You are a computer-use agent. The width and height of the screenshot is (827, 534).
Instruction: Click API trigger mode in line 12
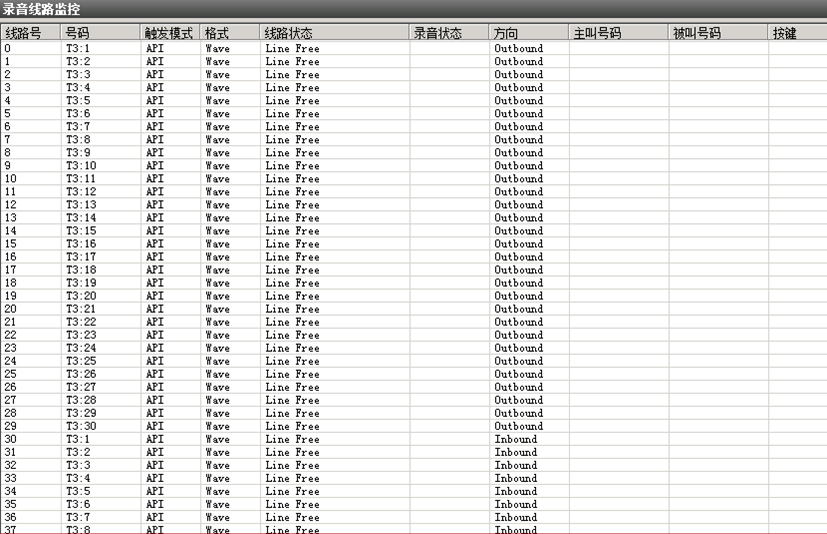click(155, 205)
